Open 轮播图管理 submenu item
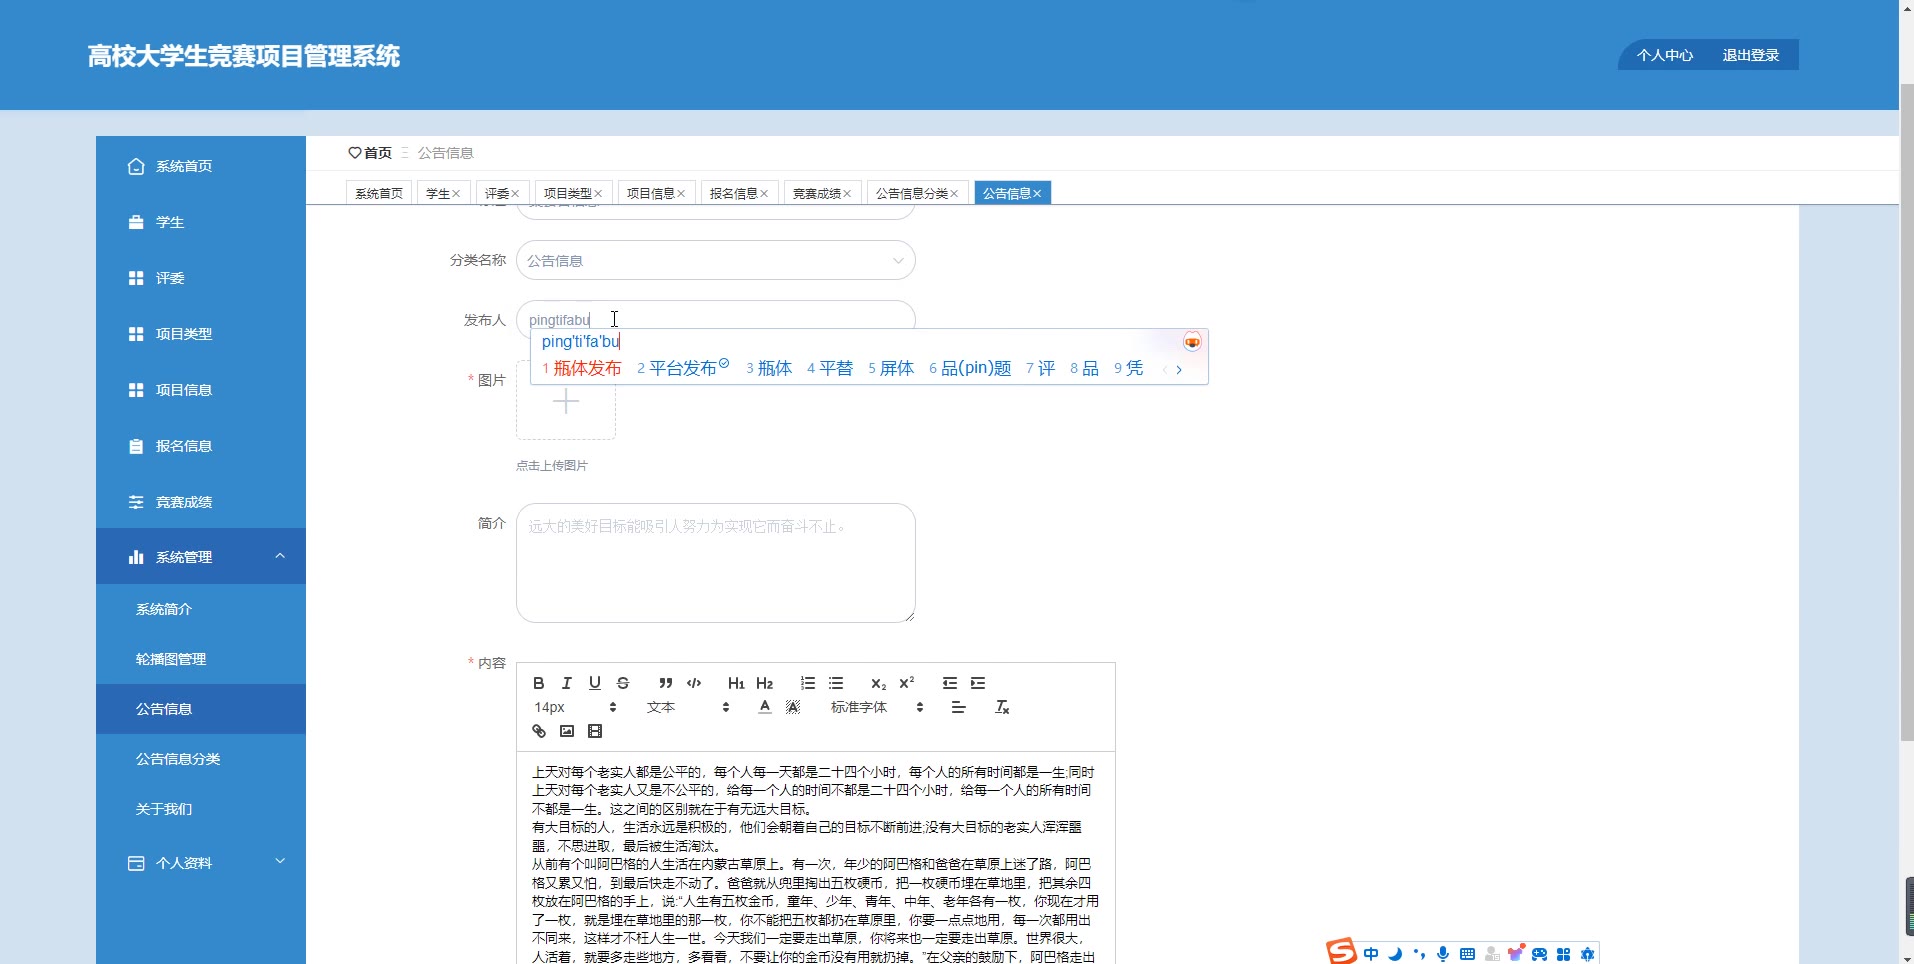The width and height of the screenshot is (1914, 964). pyautogui.click(x=201, y=659)
